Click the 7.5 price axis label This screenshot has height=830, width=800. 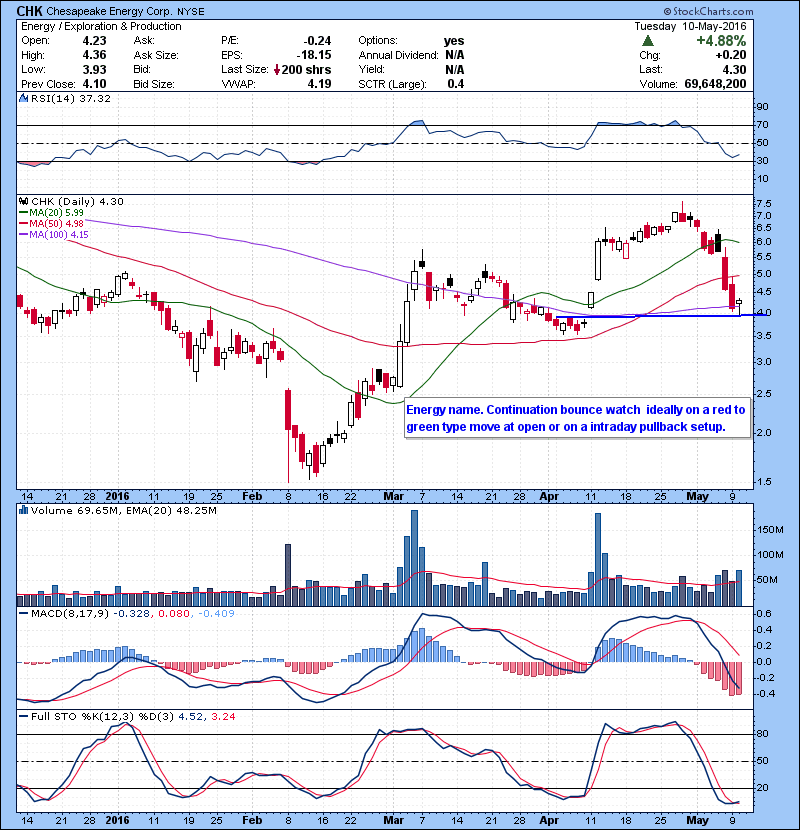click(x=765, y=203)
